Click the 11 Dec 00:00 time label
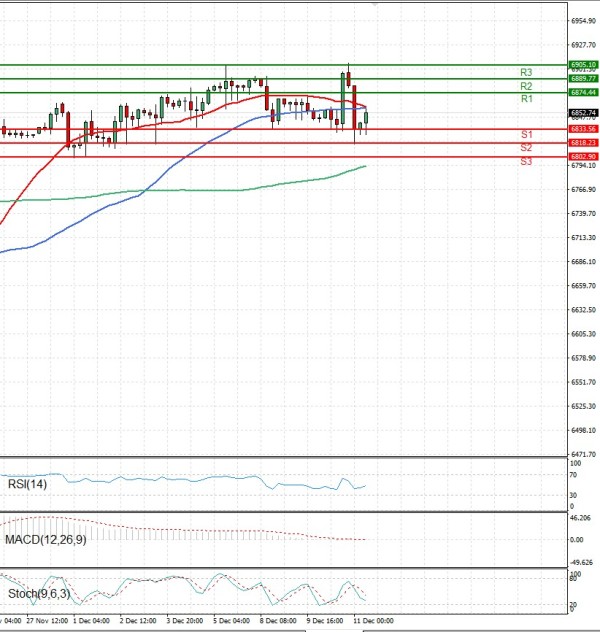 pyautogui.click(x=370, y=621)
